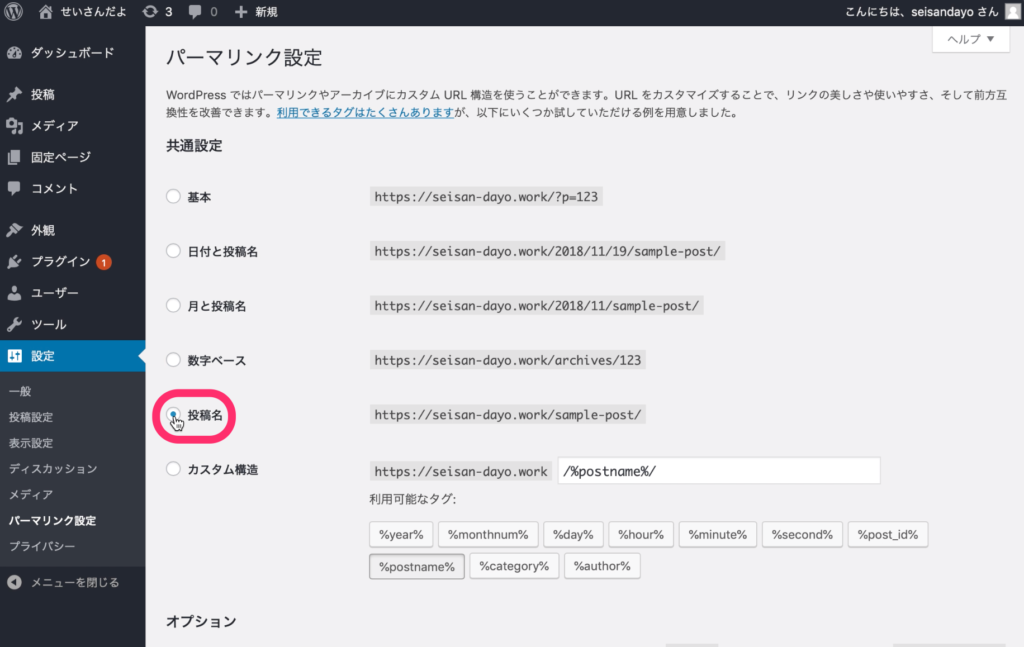Choose the カスタム構造 radio button
The height and width of the screenshot is (647, 1024).
[174, 469]
